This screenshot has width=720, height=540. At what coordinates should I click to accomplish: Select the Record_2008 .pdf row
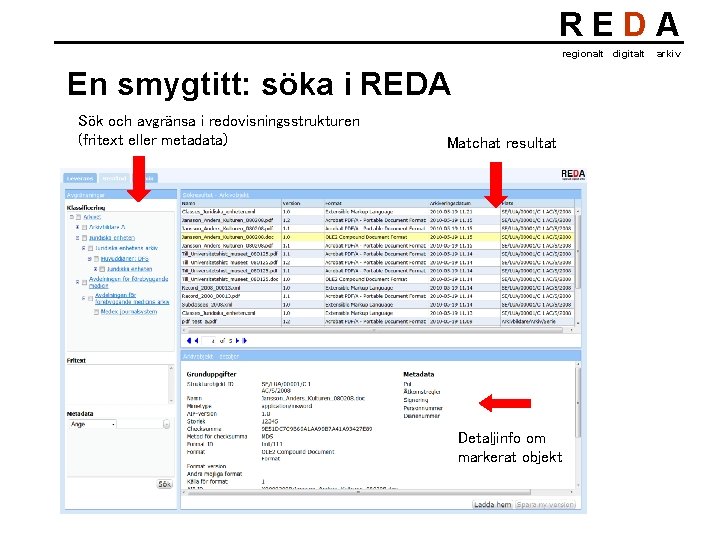(377, 296)
